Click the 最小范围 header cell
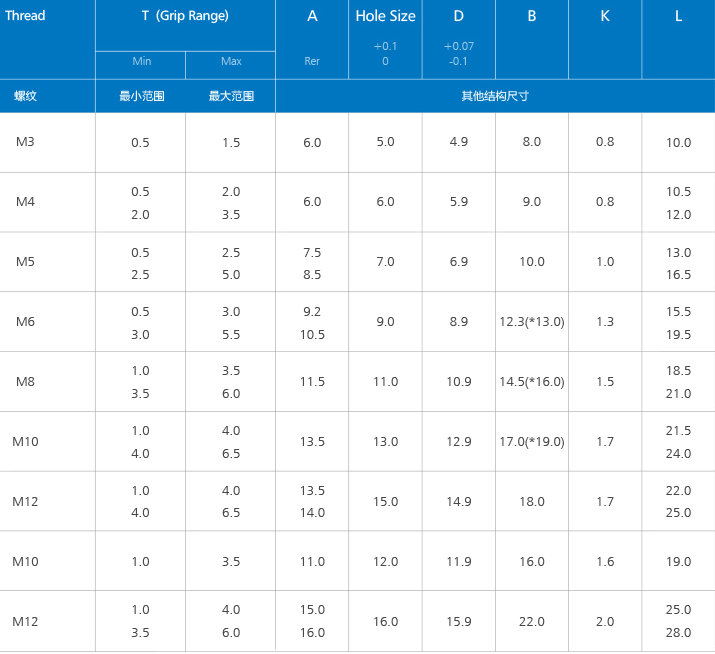Viewport: 715px width, 654px height. 141,97
